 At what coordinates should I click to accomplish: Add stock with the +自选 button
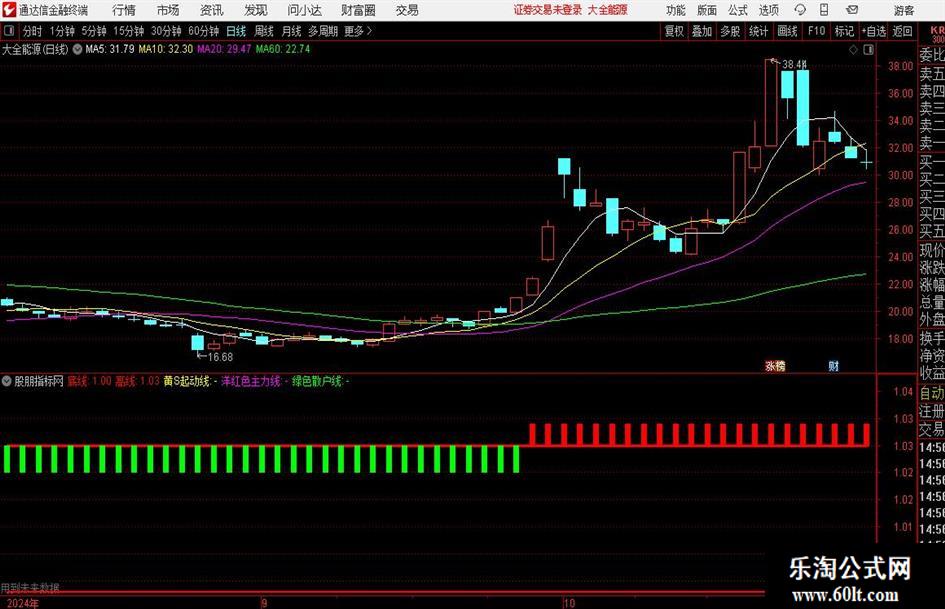point(873,31)
